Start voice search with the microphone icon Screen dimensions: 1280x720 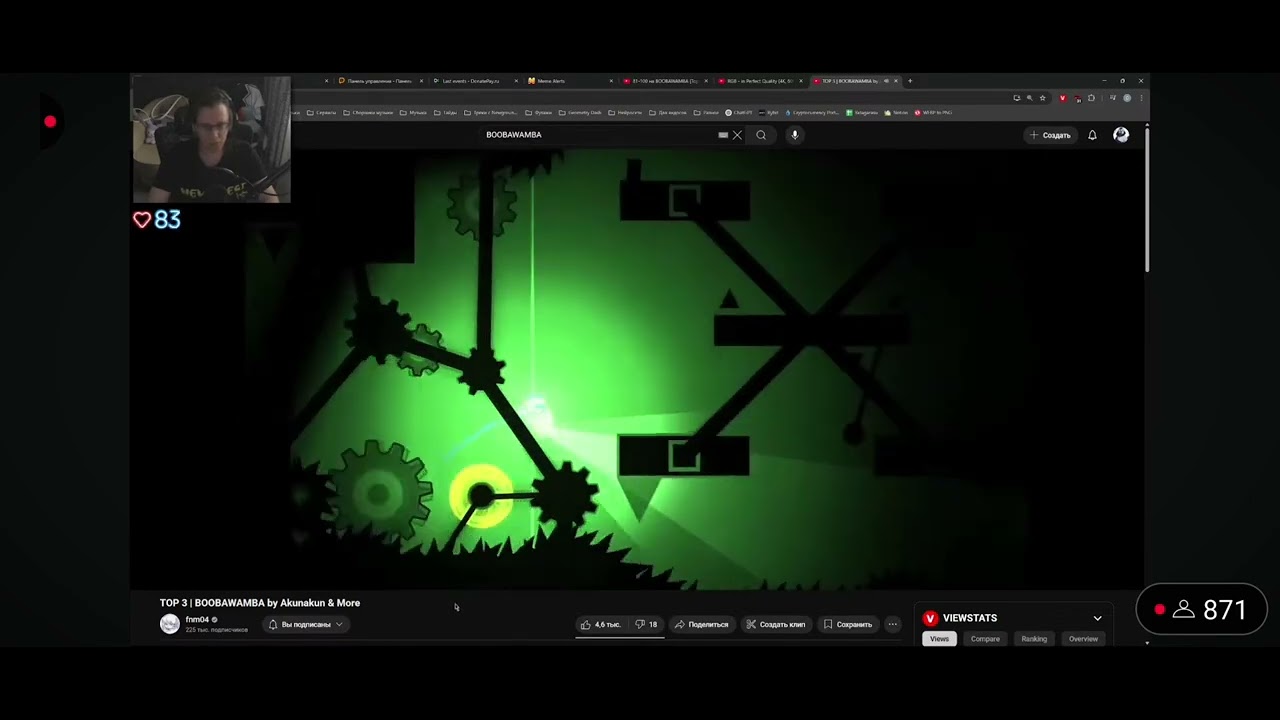pyautogui.click(x=795, y=135)
